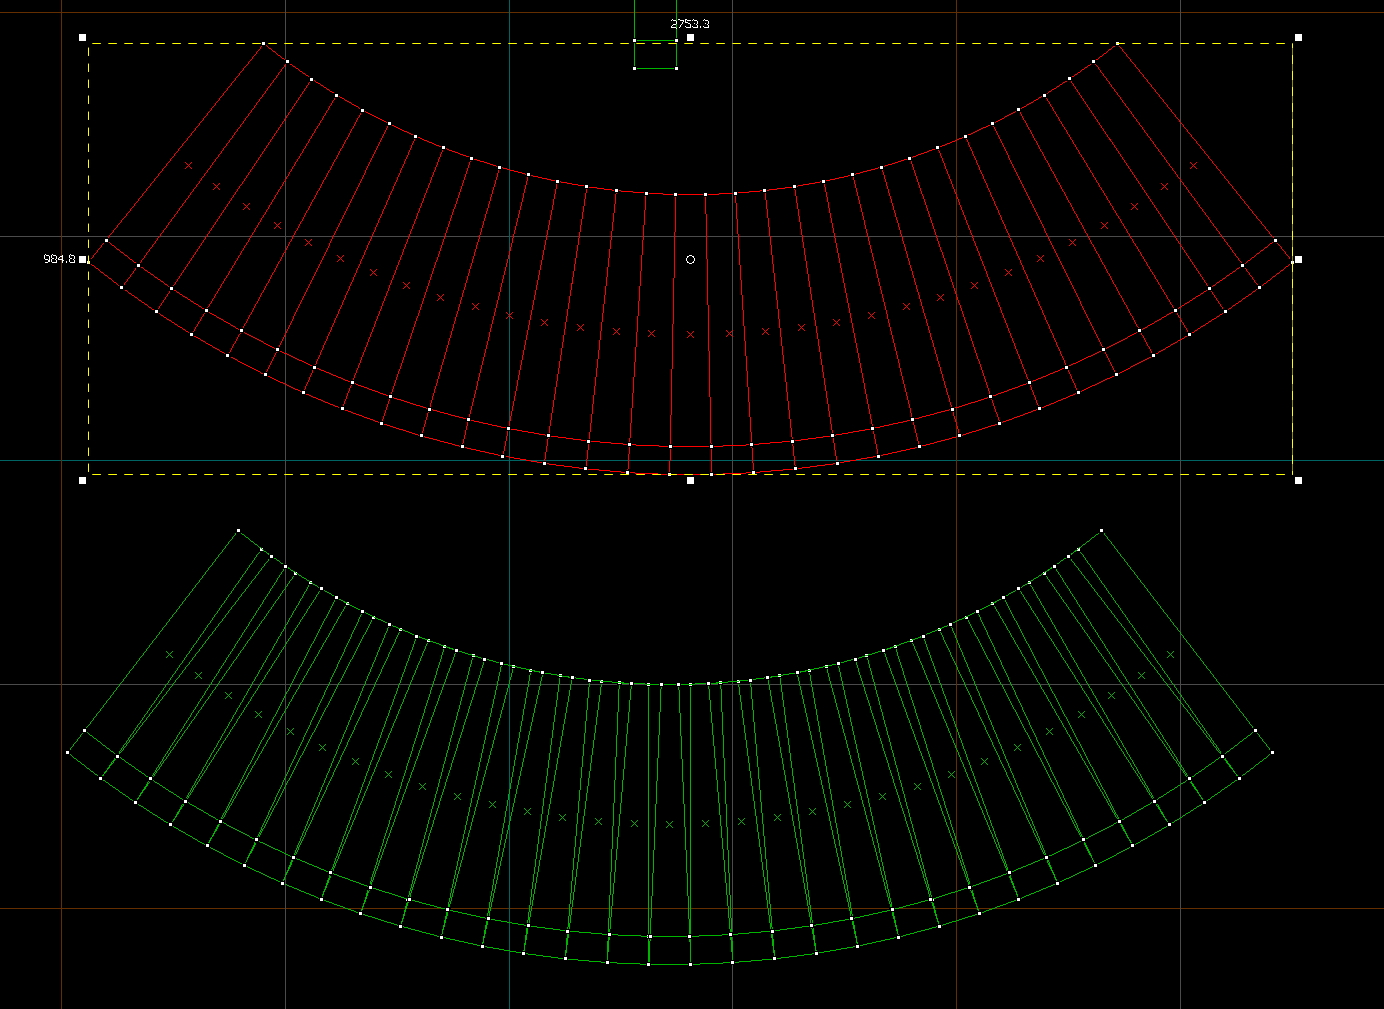Click the rightmost green brush center X
The image size is (1384, 1009).
1171,655
